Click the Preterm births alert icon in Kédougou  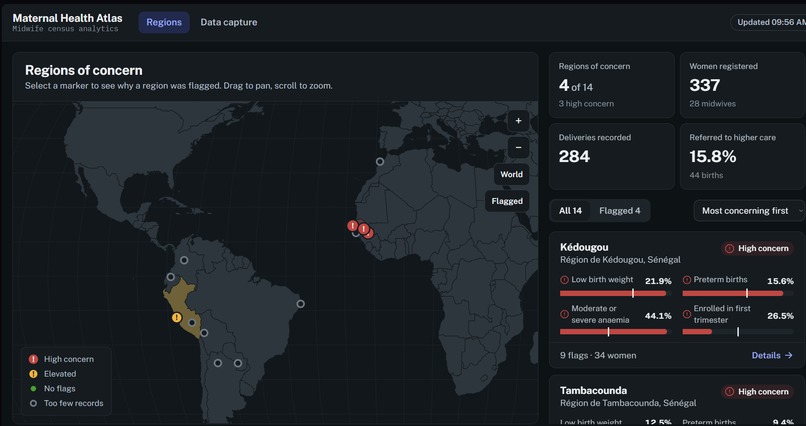pos(687,280)
